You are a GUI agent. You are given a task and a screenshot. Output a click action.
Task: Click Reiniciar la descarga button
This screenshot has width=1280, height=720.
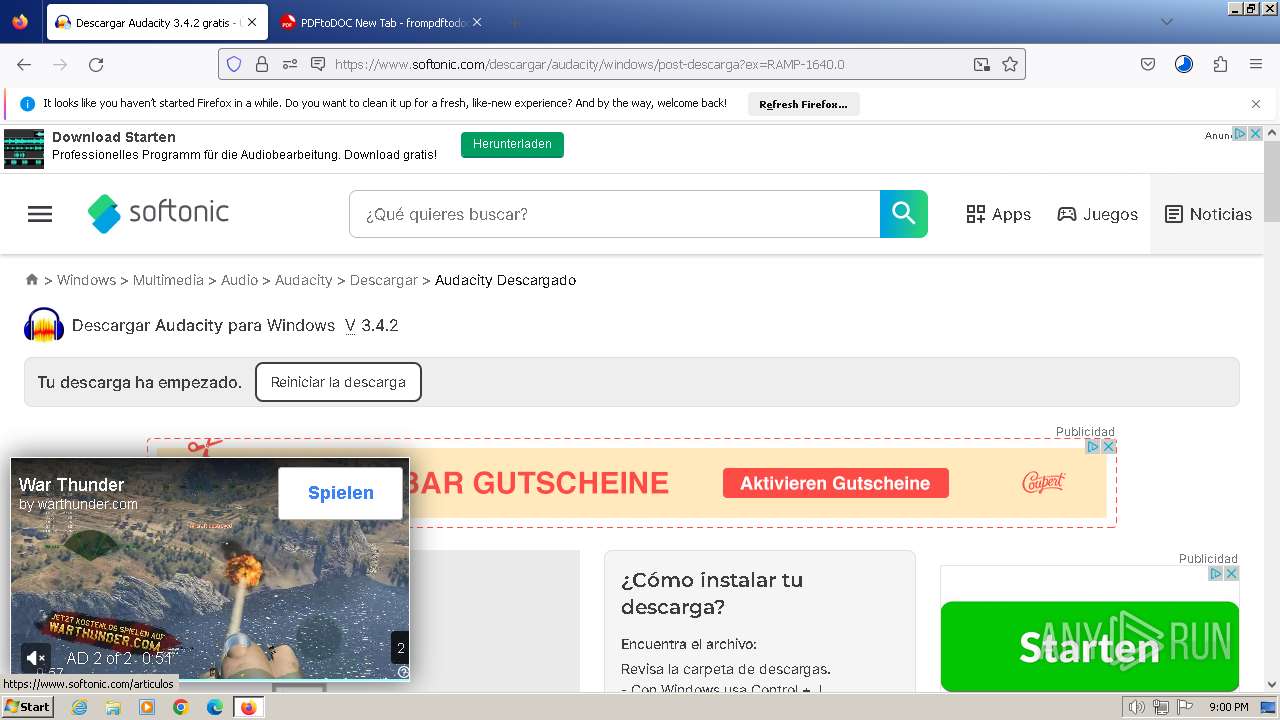click(338, 382)
